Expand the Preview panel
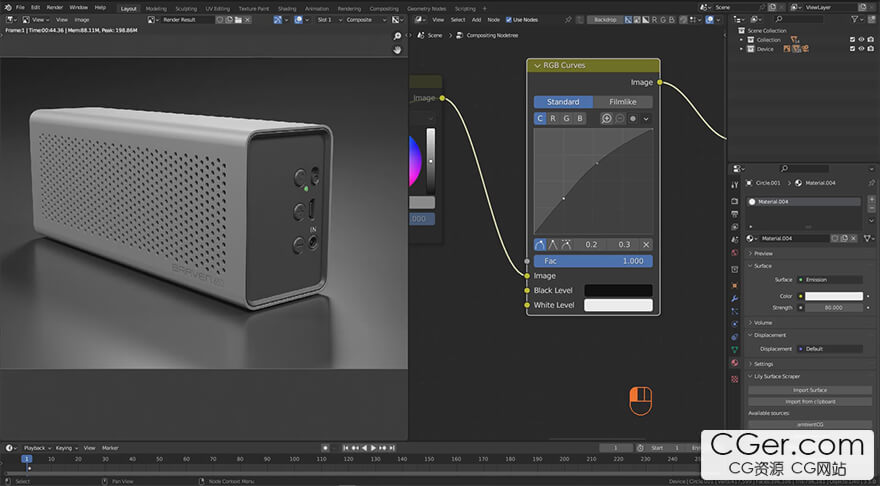The height and width of the screenshot is (486, 880). [763, 254]
